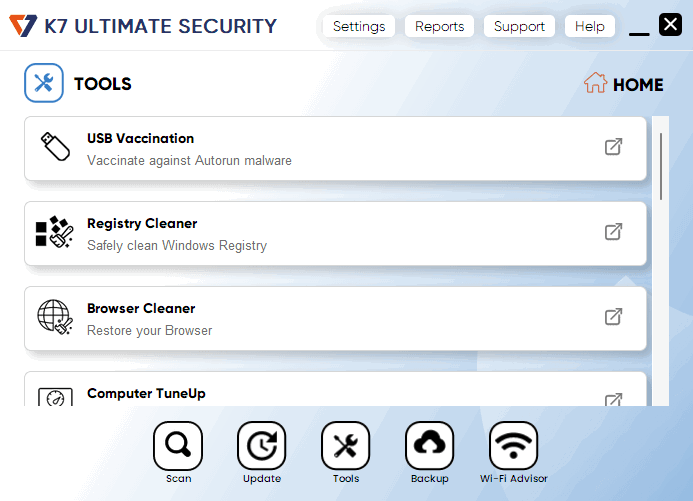Click the USB Vaccination flash drive icon
This screenshot has width=693, height=501.
tap(55, 147)
